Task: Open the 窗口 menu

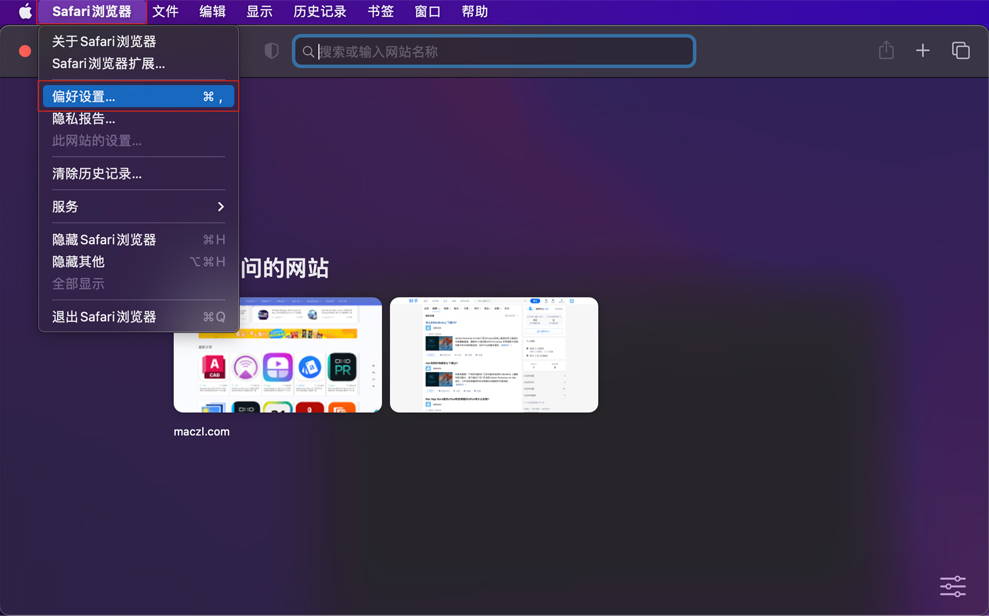Action: 427,11
